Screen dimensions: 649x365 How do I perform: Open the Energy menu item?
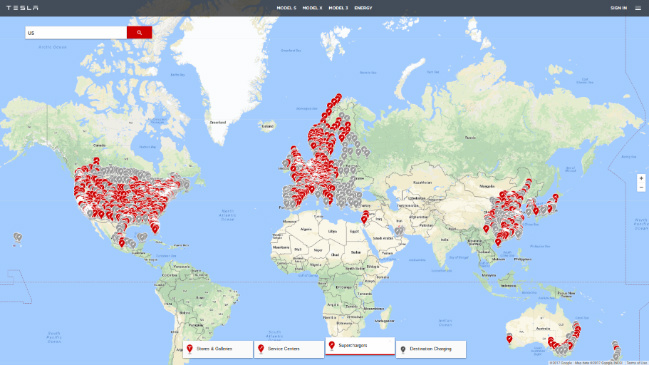point(363,8)
